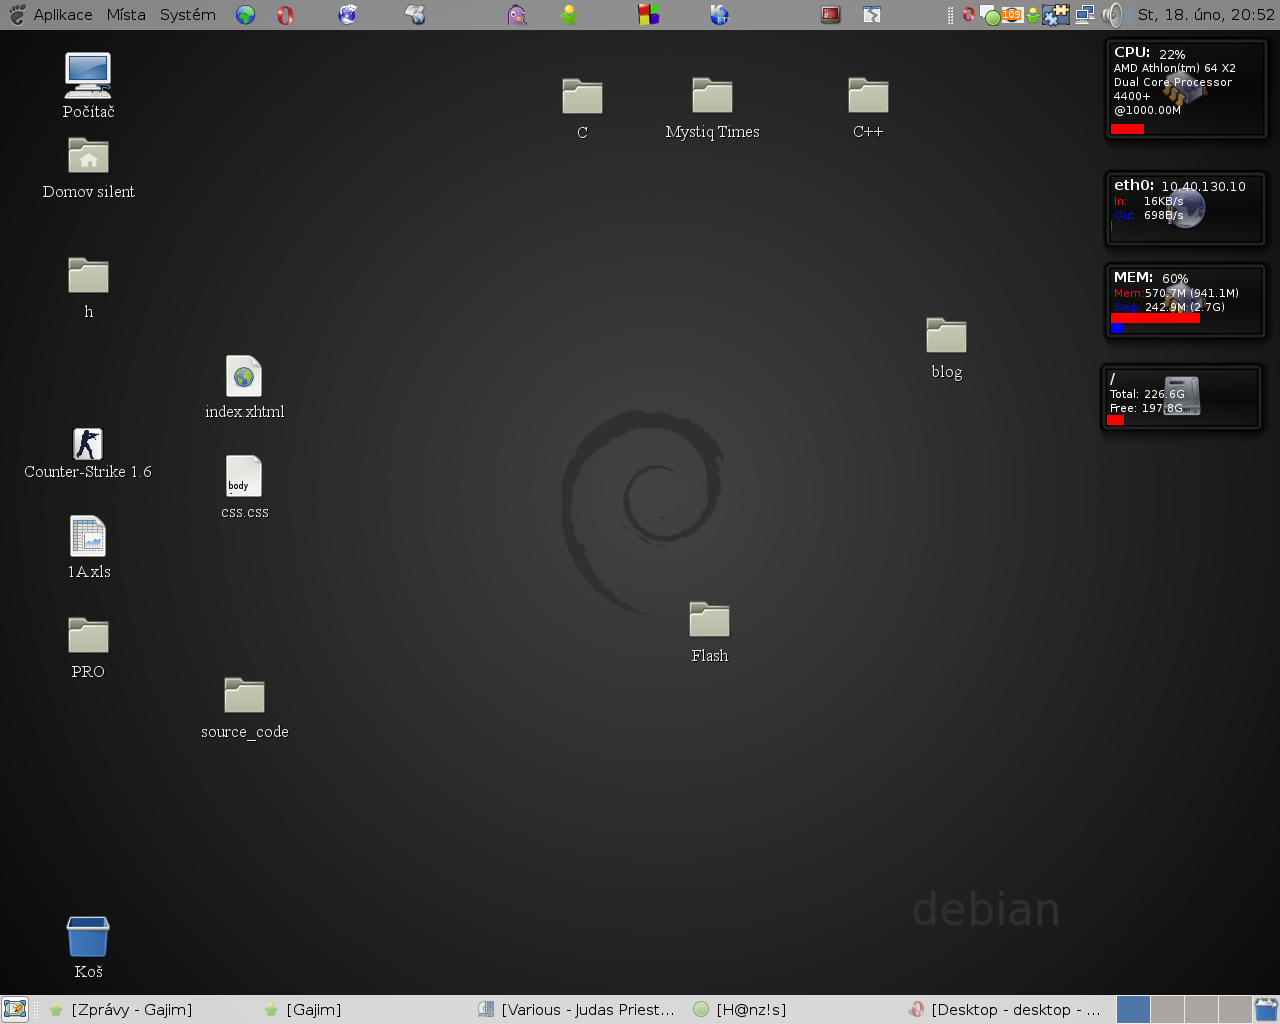Click the Pidgin purple bird launcher
Image resolution: width=1280 pixels, height=1024 pixels.
517,15
